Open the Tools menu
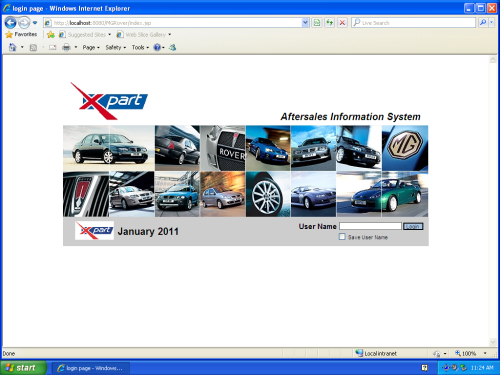The image size is (500, 375). (140, 48)
